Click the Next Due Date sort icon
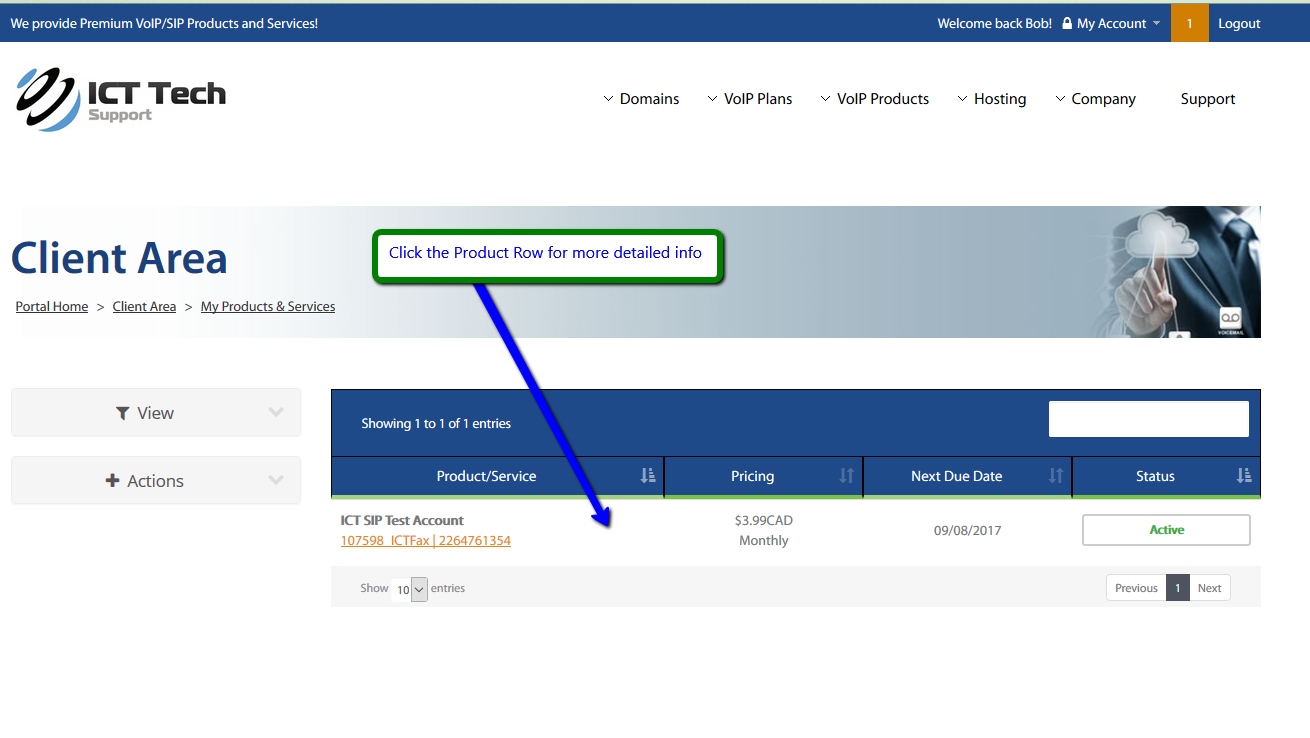The width and height of the screenshot is (1310, 738). tap(1055, 476)
